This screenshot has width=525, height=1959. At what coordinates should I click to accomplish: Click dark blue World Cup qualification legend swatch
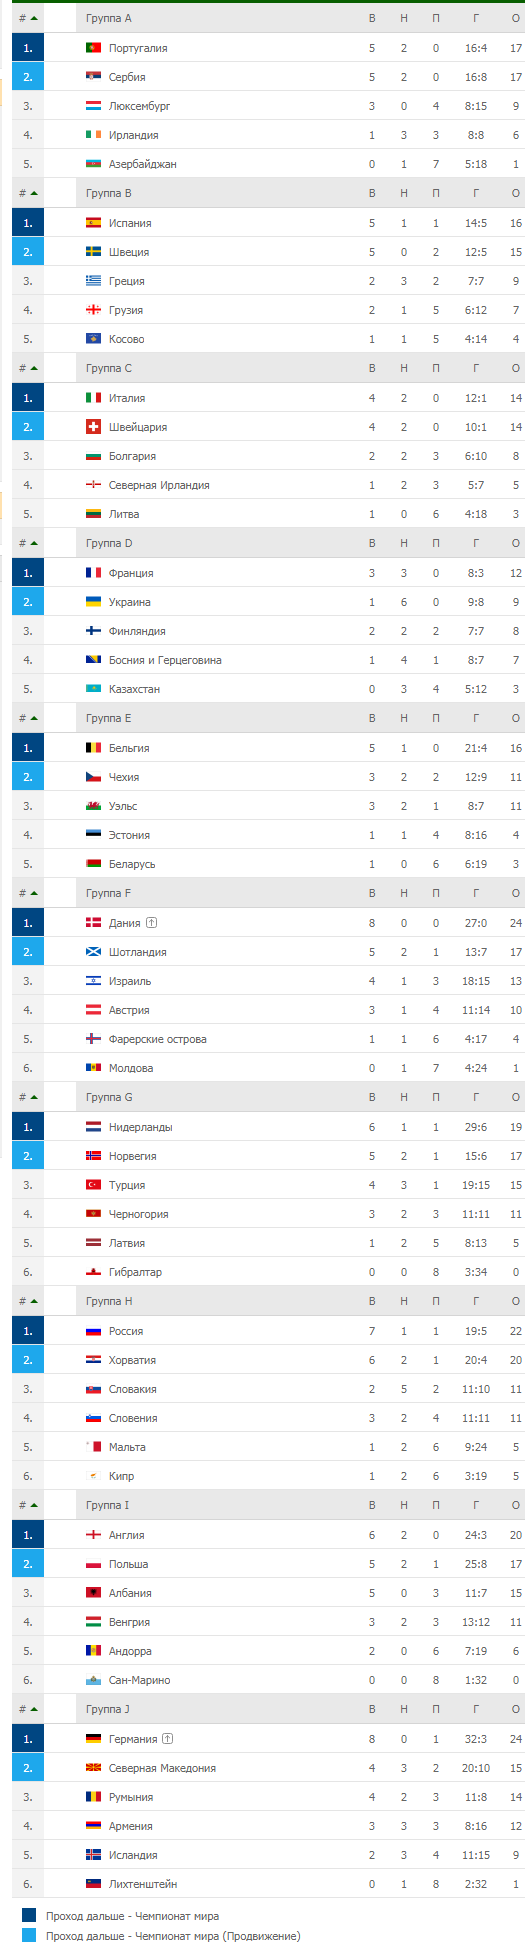point(29,1916)
